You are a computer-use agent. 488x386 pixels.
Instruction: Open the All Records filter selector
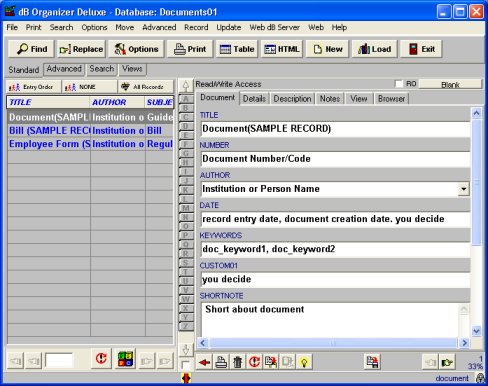coord(146,87)
